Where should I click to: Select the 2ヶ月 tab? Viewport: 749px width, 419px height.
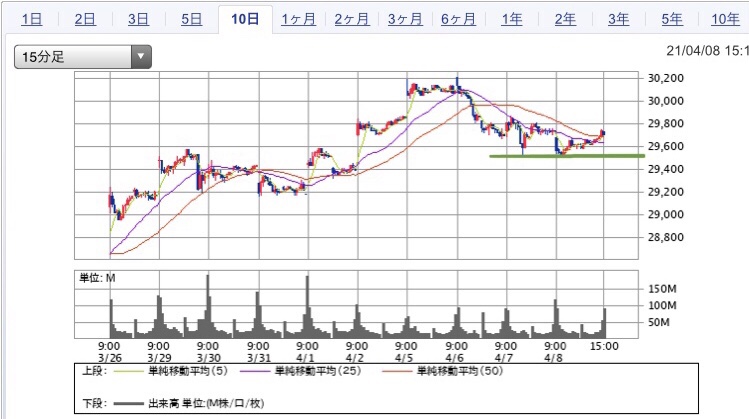tap(352, 19)
